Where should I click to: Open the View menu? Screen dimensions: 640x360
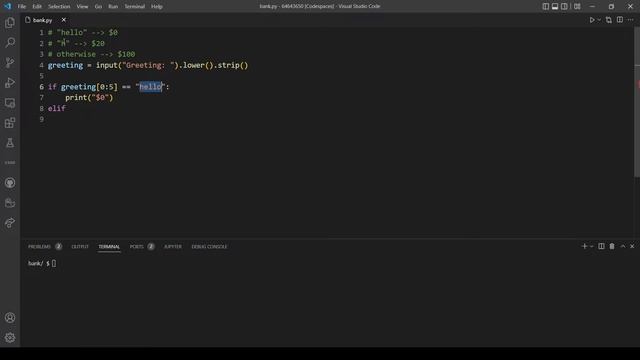82,7
